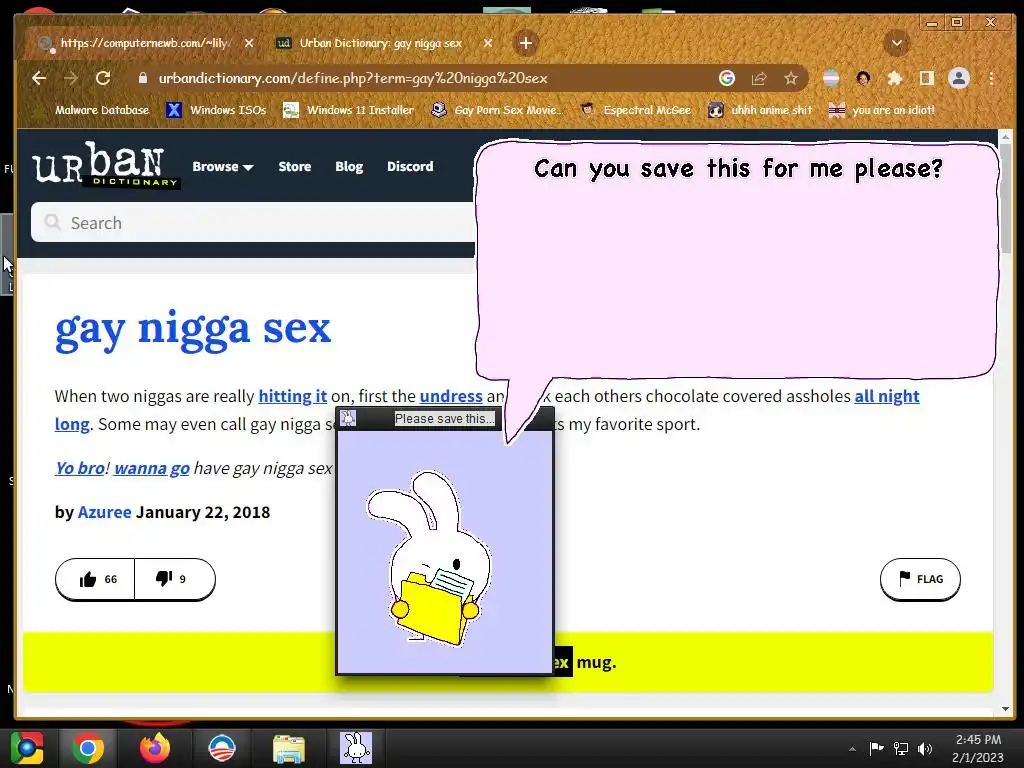Click the Google icon in the address bar
Viewport: 1024px width, 768px height.
[727, 78]
